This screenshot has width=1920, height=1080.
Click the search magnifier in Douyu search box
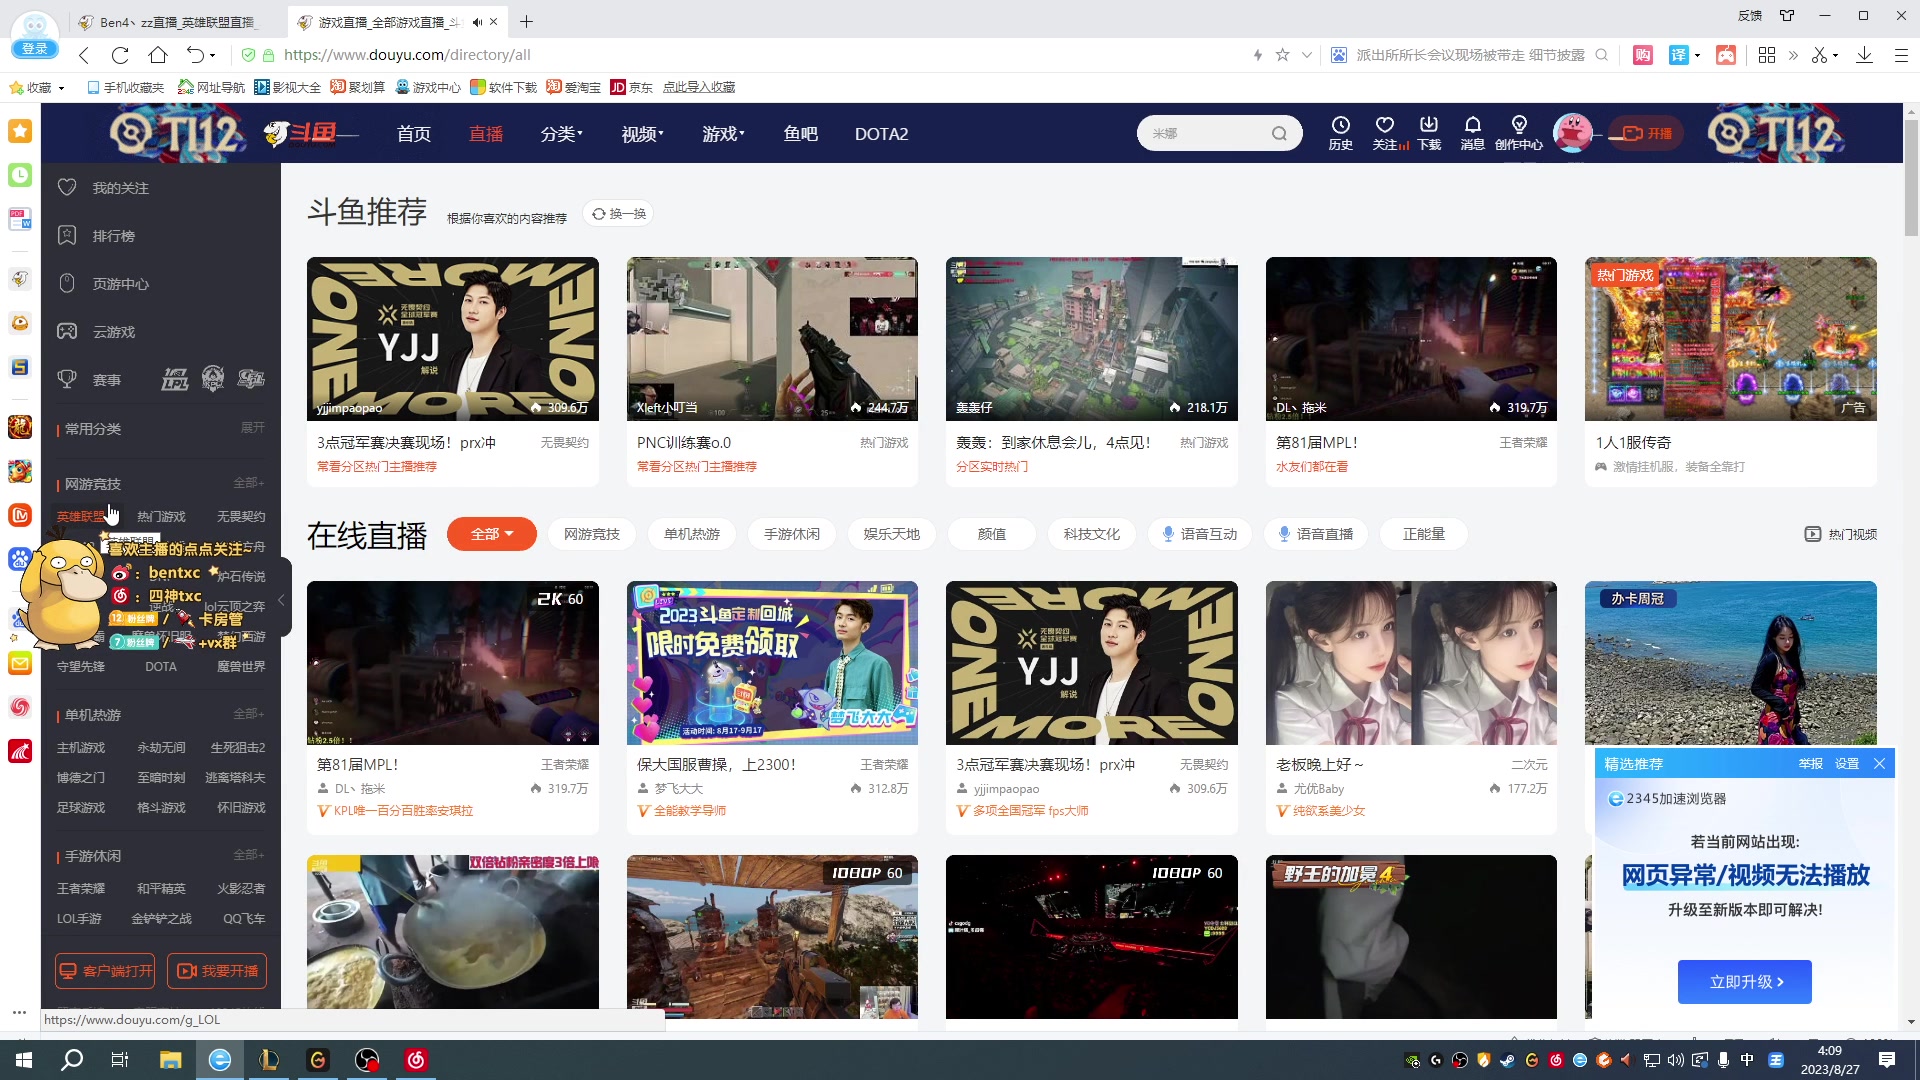point(1279,133)
